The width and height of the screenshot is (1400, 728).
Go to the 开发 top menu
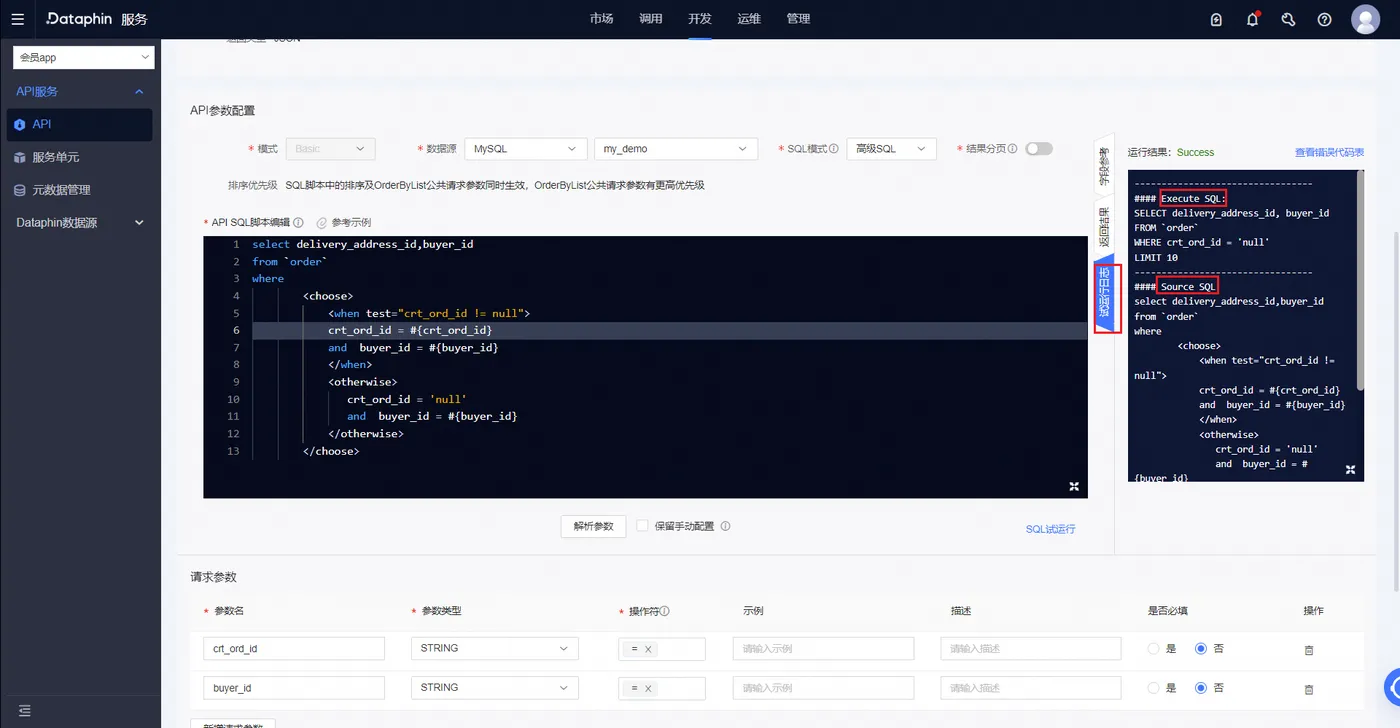[700, 19]
